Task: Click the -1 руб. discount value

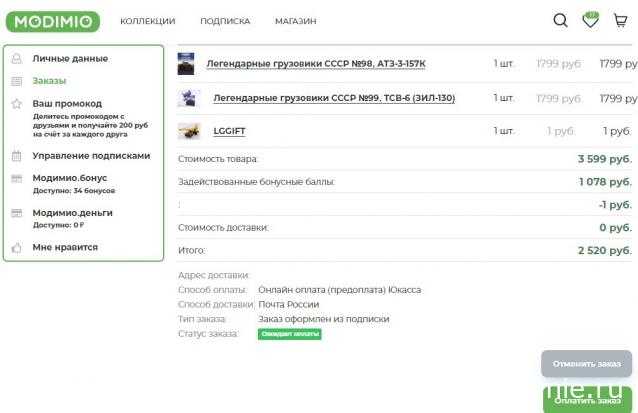Action: (x=615, y=205)
